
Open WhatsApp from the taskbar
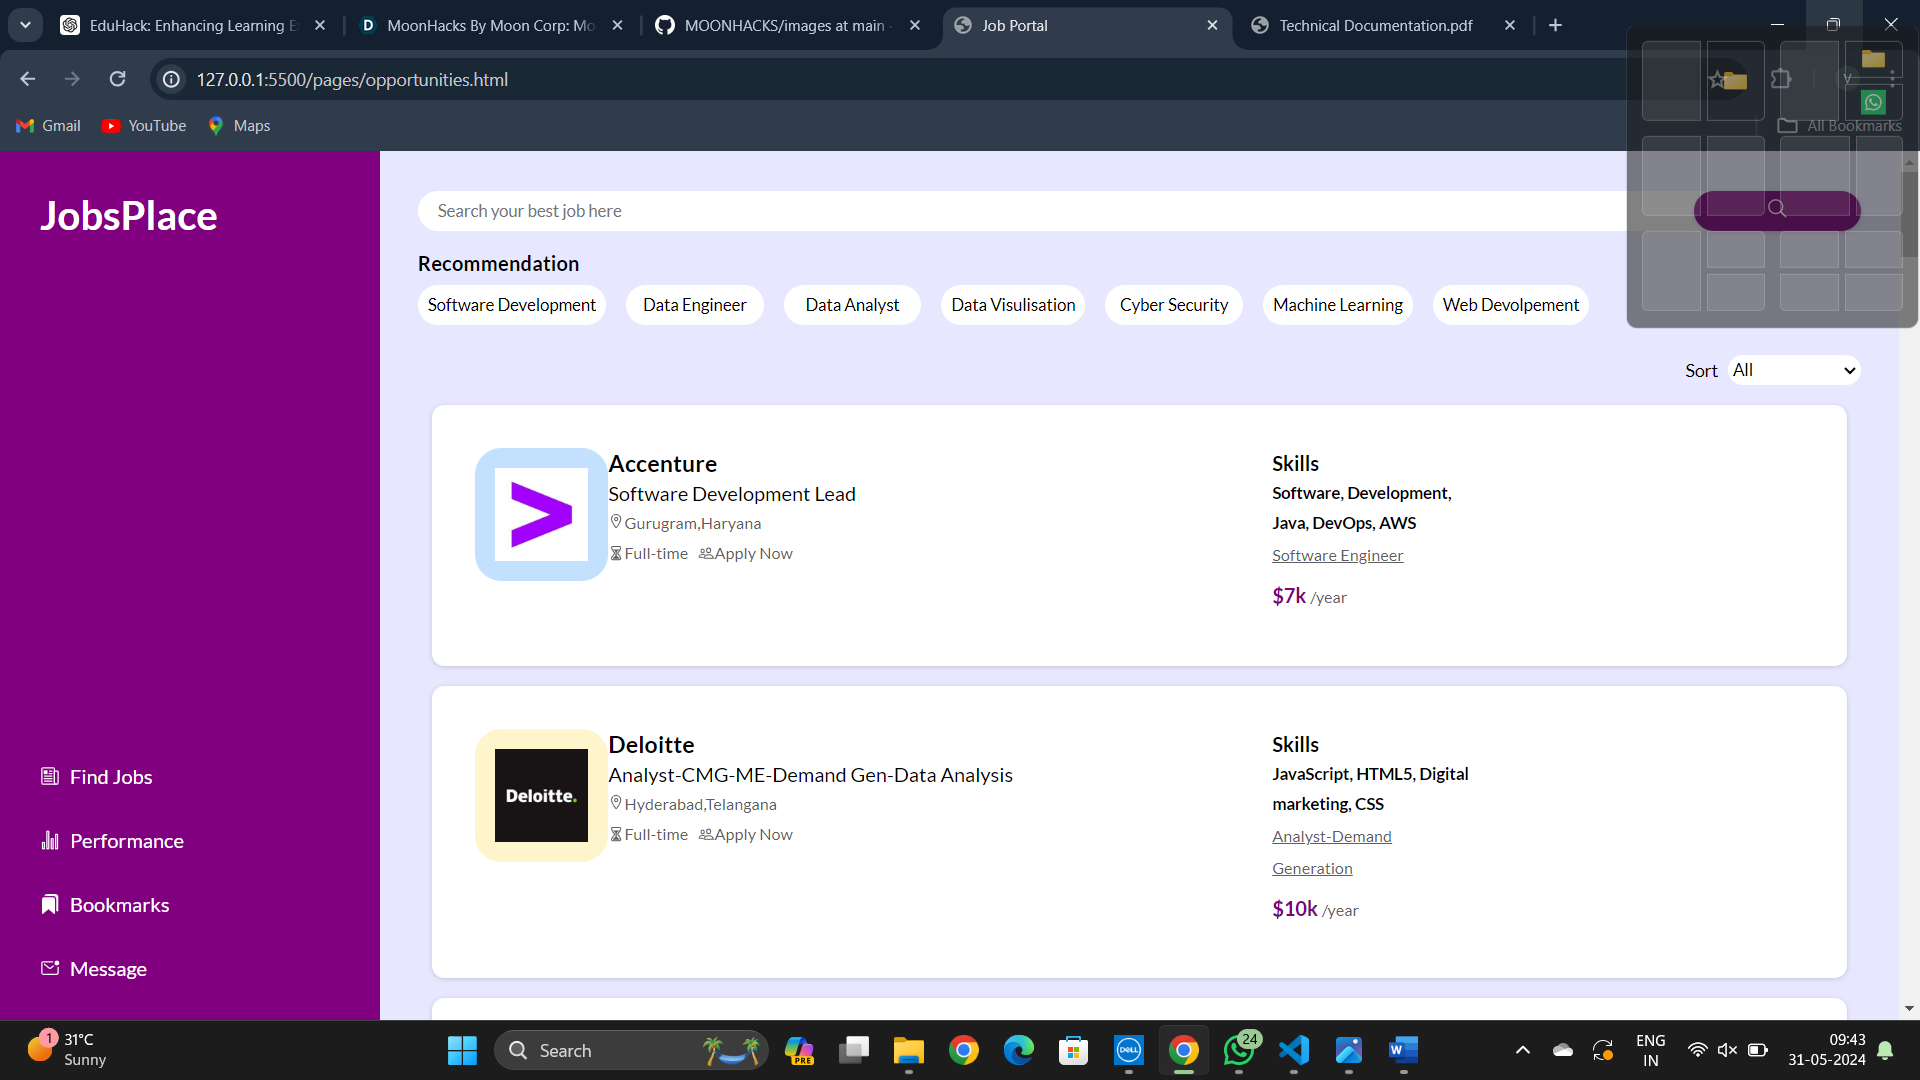click(x=1238, y=1050)
